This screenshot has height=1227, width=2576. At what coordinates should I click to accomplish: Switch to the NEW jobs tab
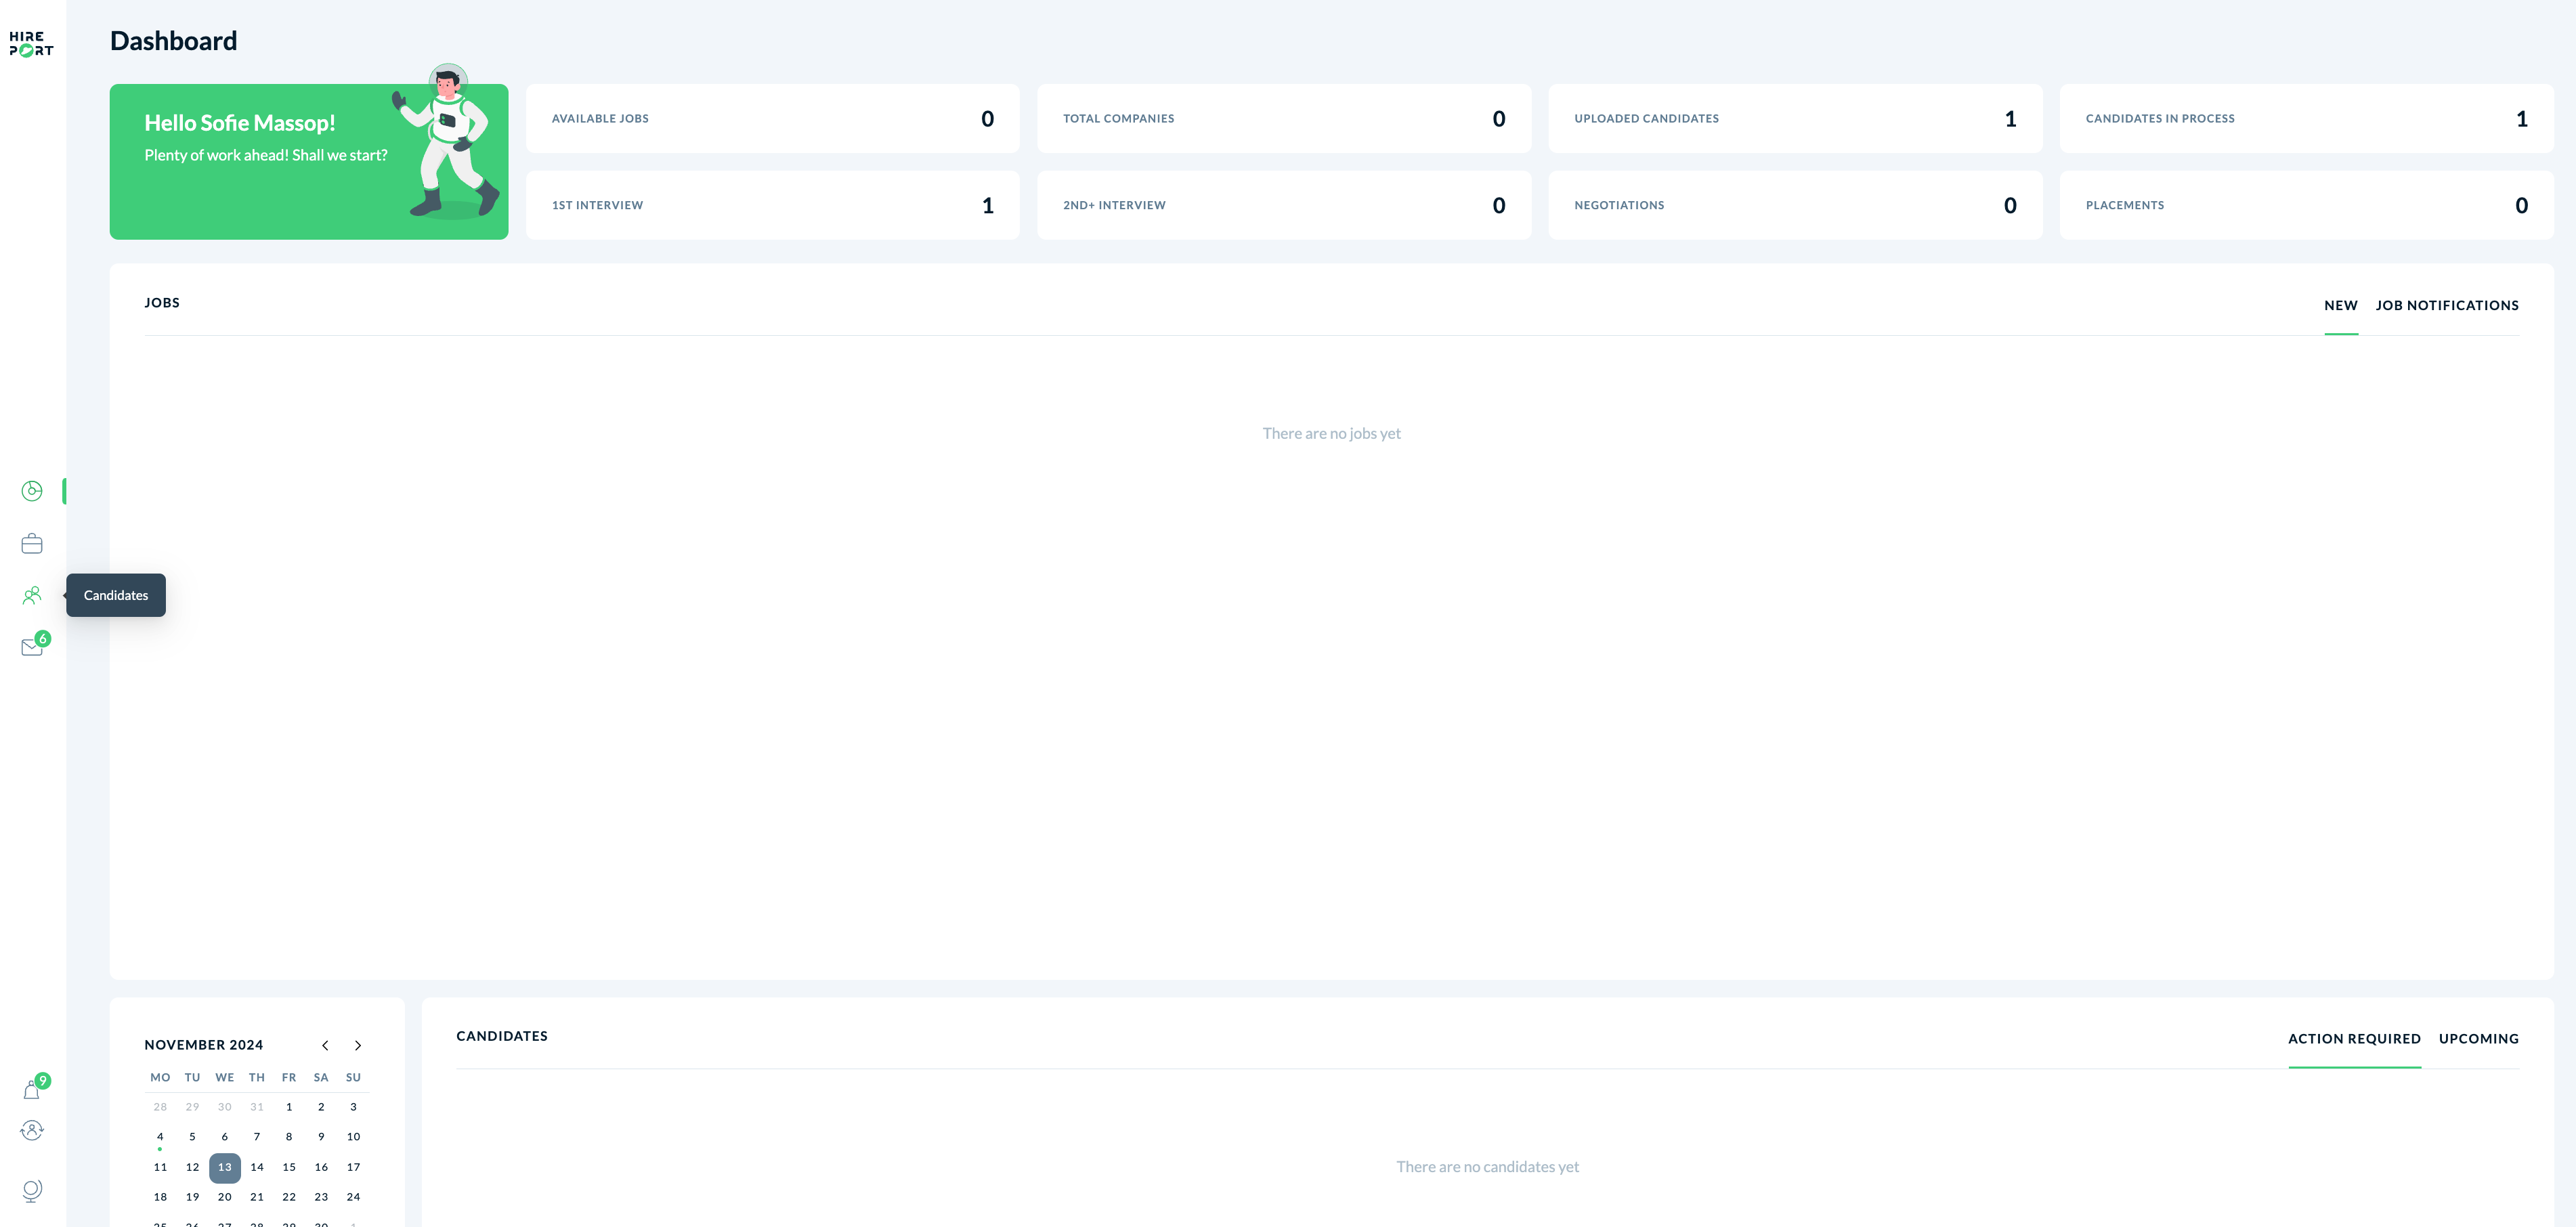tap(2340, 305)
